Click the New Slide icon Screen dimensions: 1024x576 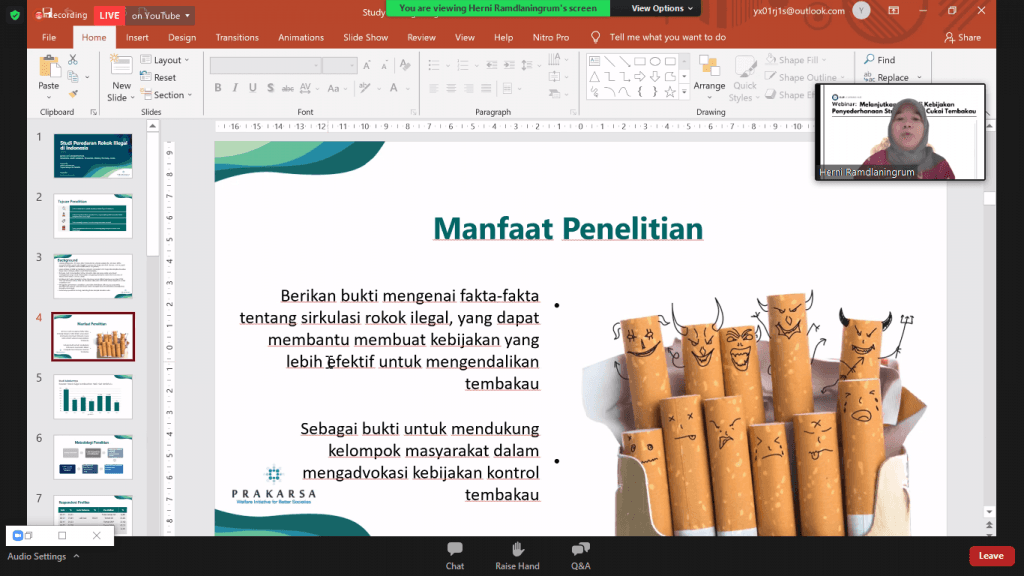click(121, 66)
